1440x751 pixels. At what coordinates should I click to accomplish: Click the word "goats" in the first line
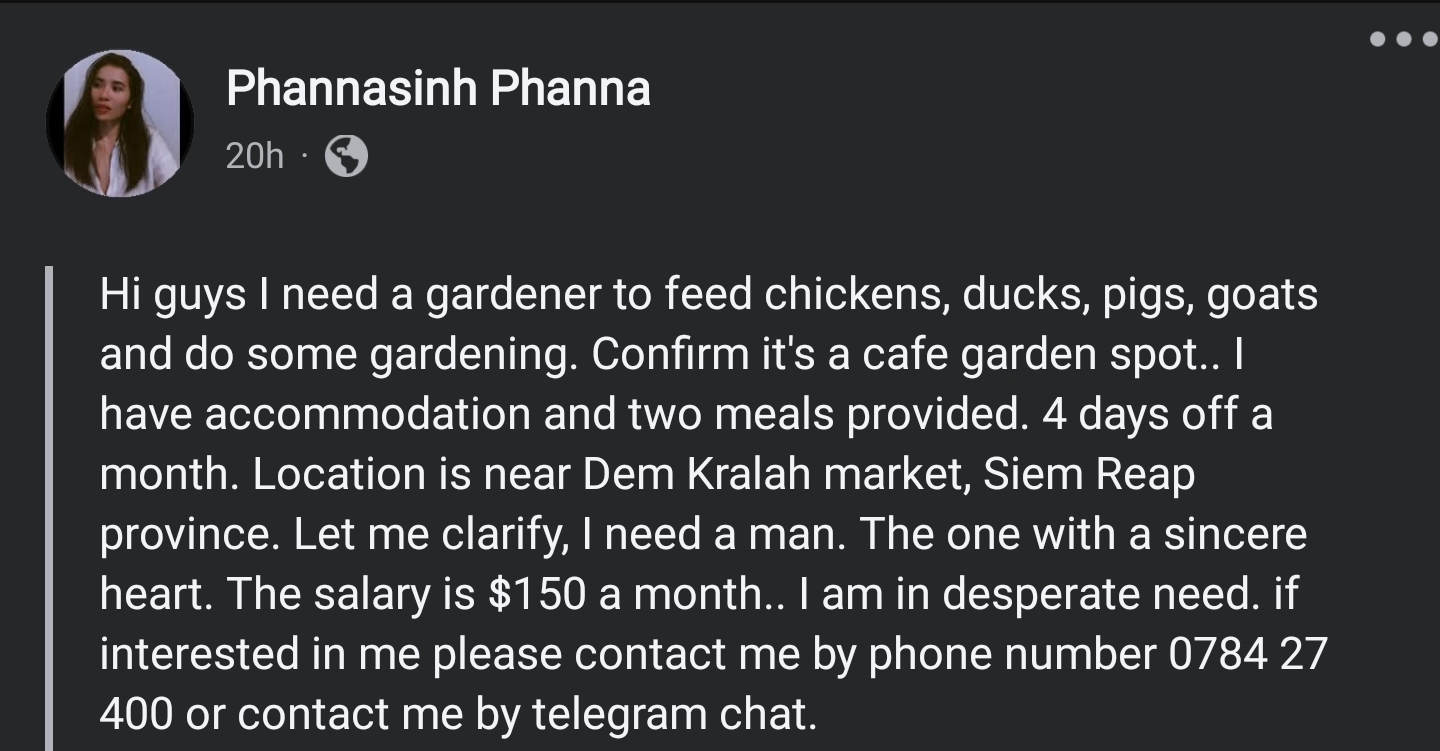pyautogui.click(x=1262, y=295)
